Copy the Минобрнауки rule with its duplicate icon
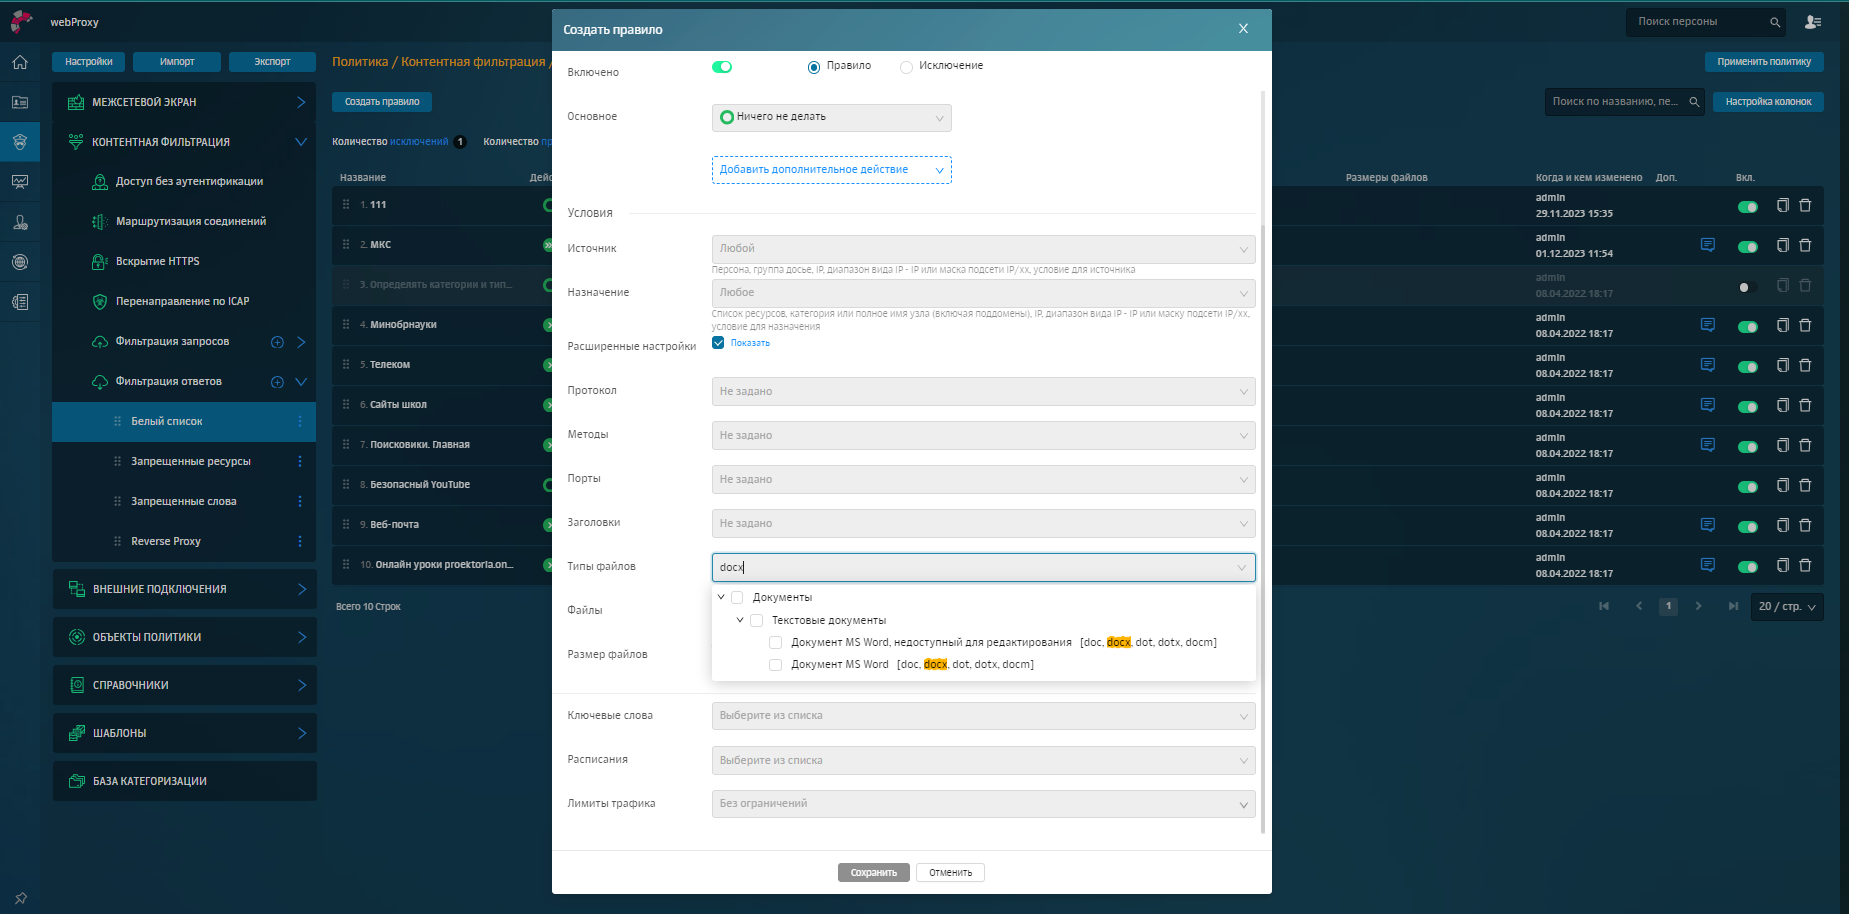Viewport: 1849px width, 914px height. pyautogui.click(x=1782, y=325)
